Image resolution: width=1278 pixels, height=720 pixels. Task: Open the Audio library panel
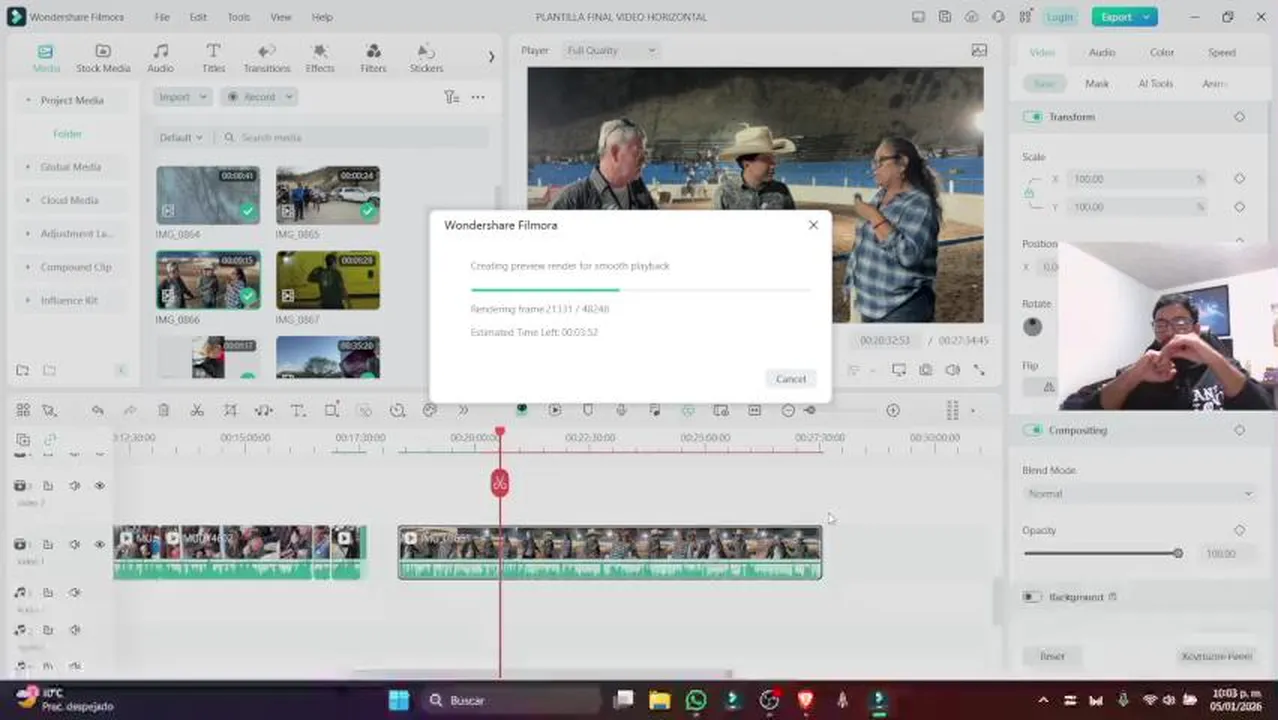[x=160, y=59]
